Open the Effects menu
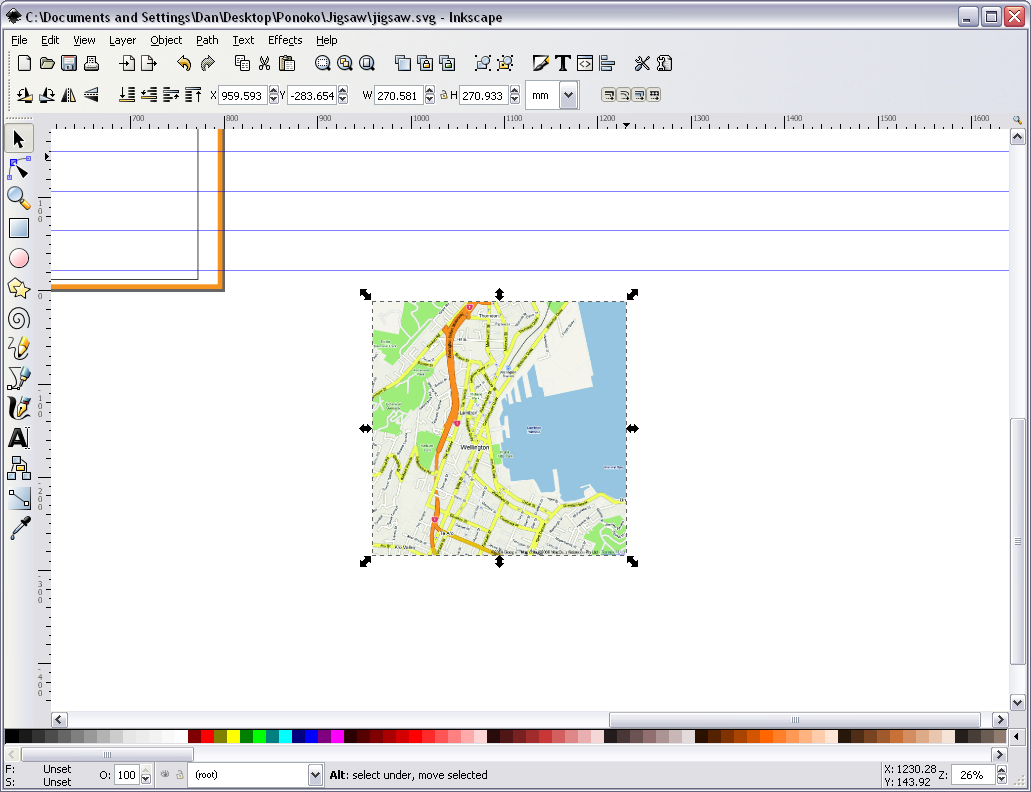 (x=285, y=40)
